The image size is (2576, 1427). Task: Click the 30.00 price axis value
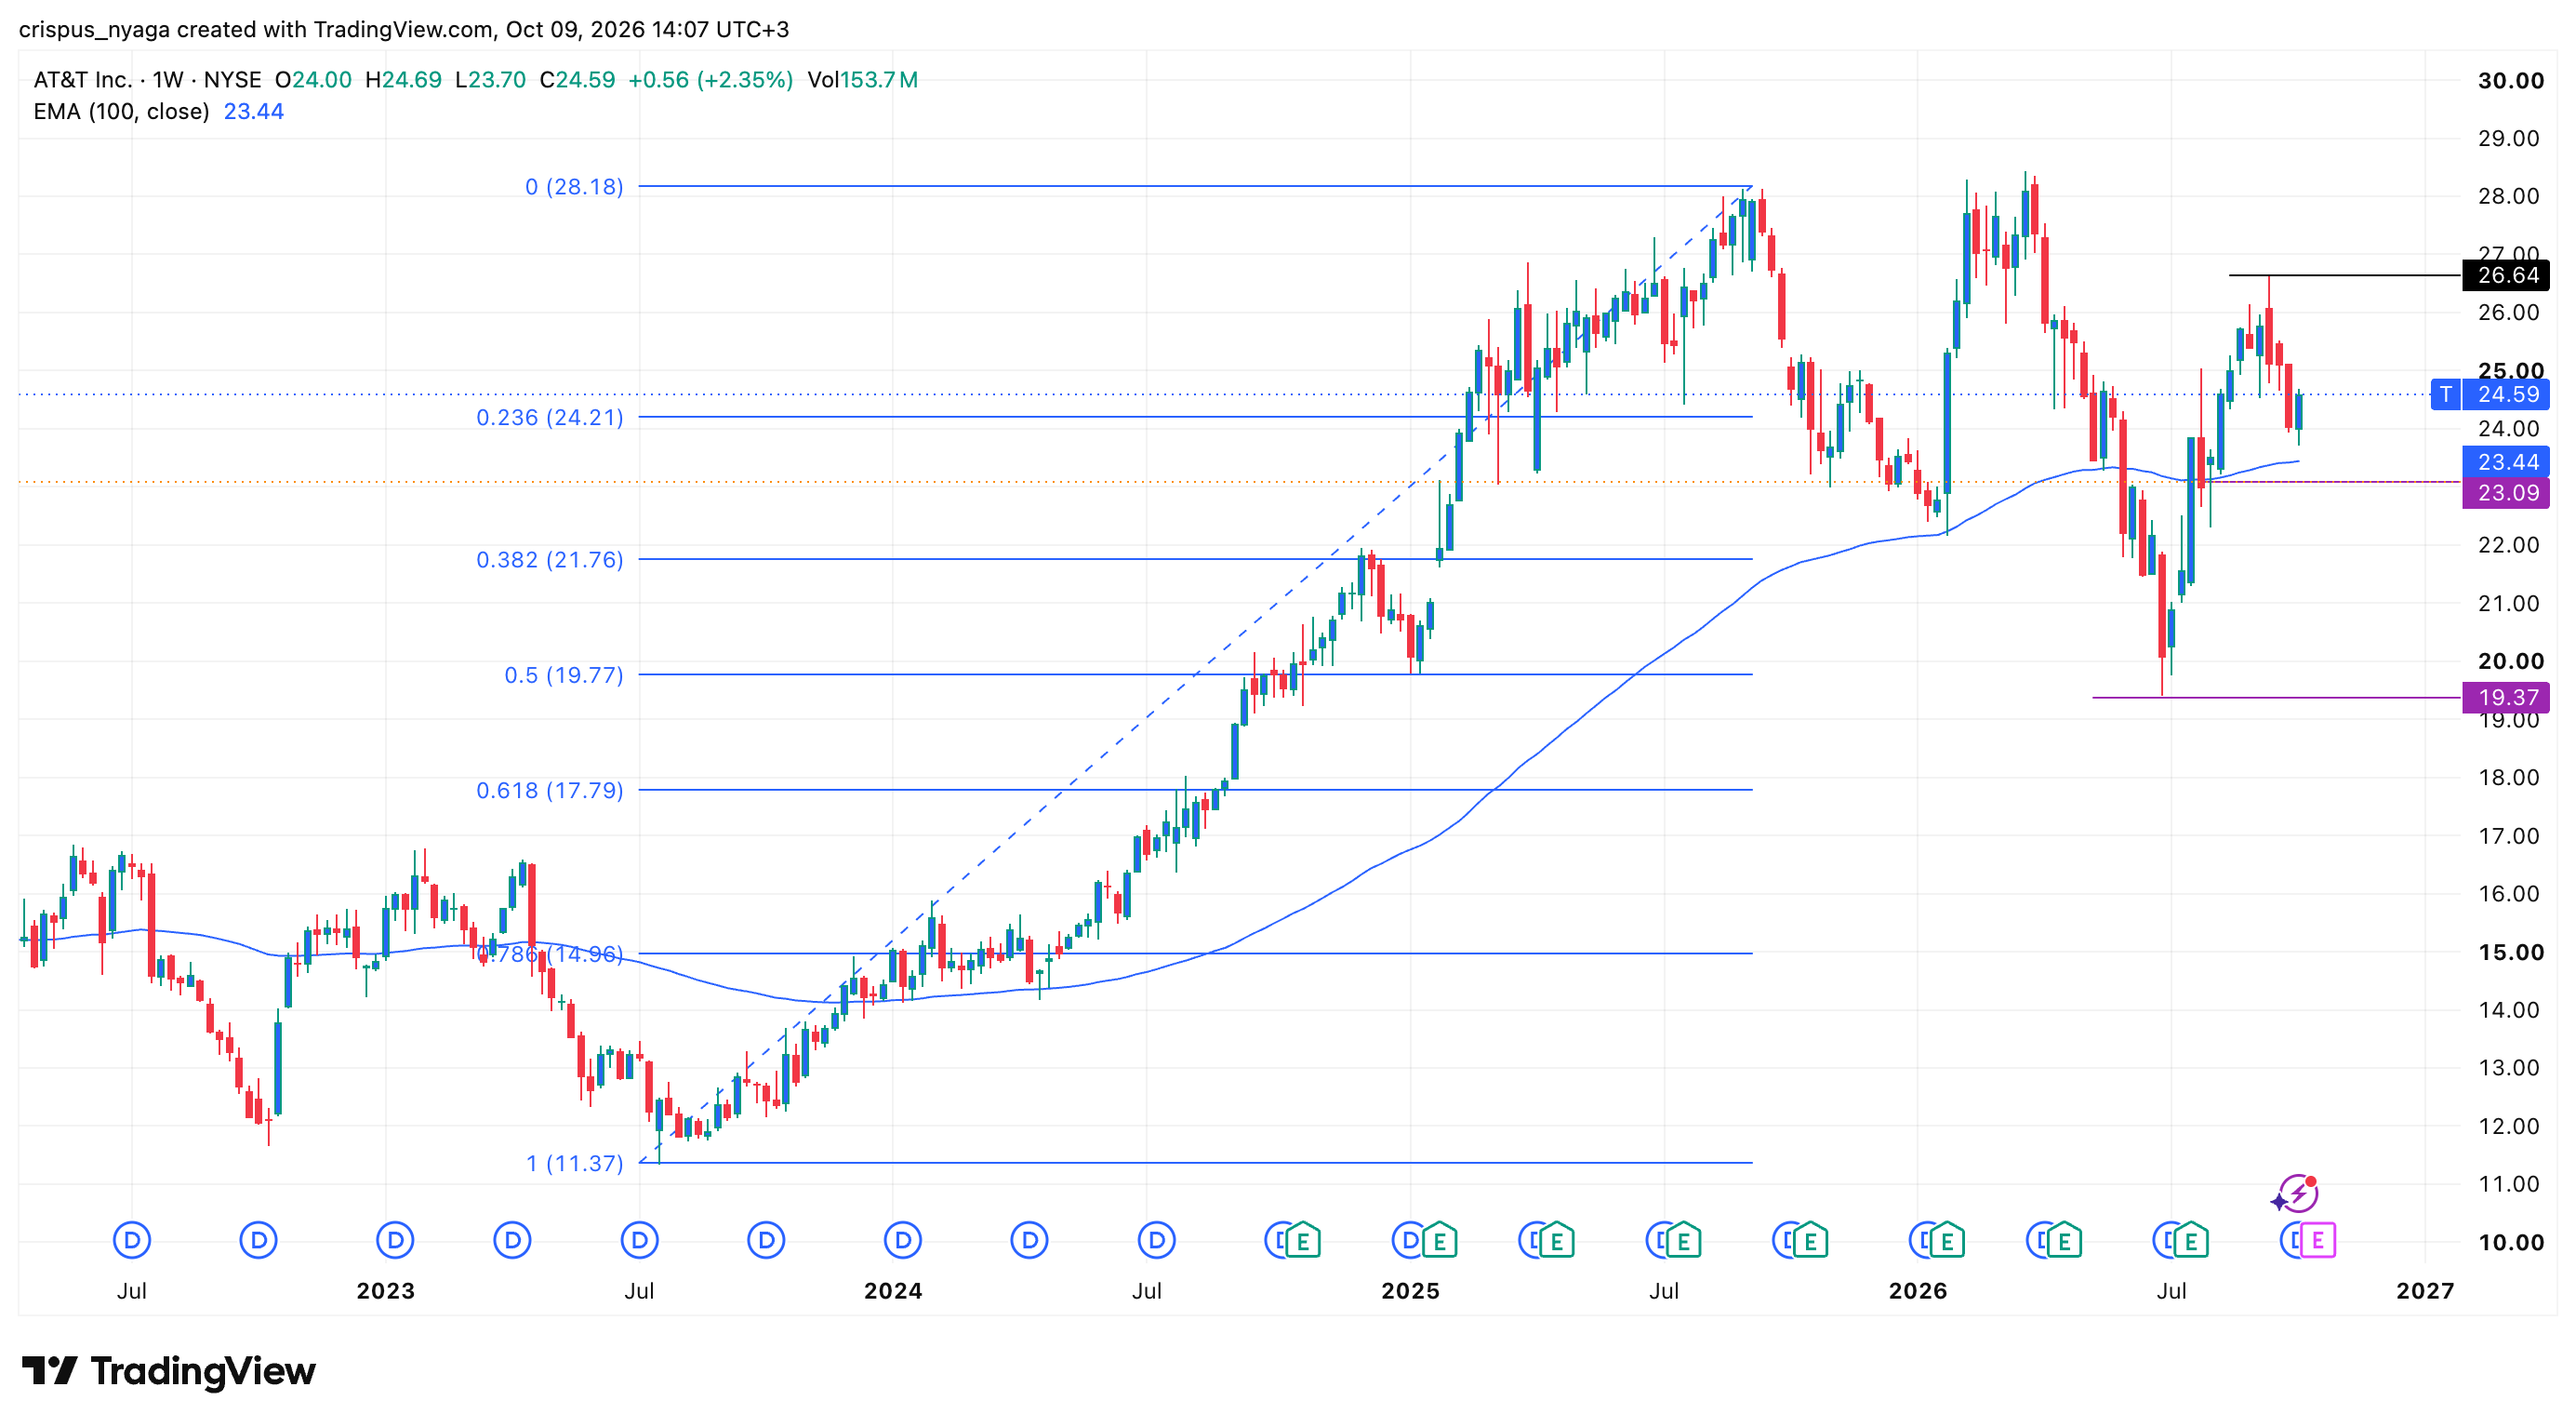tap(2510, 81)
